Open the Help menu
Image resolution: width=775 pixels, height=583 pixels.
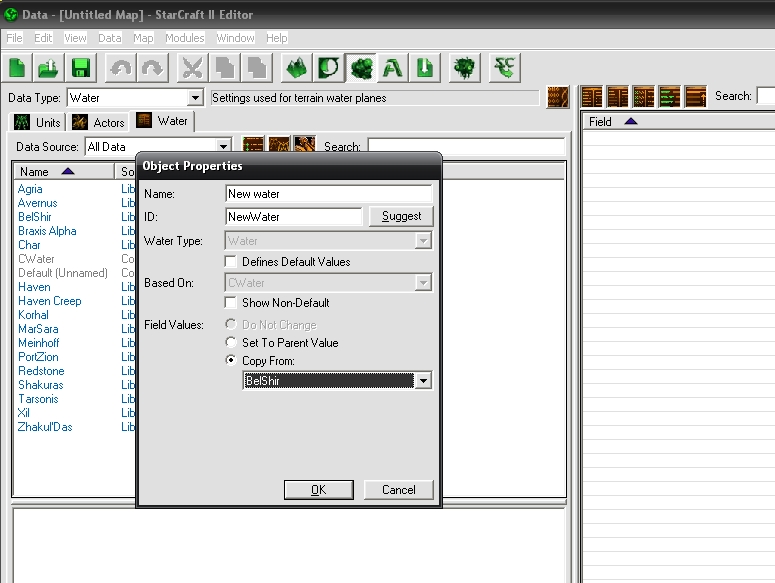277,38
